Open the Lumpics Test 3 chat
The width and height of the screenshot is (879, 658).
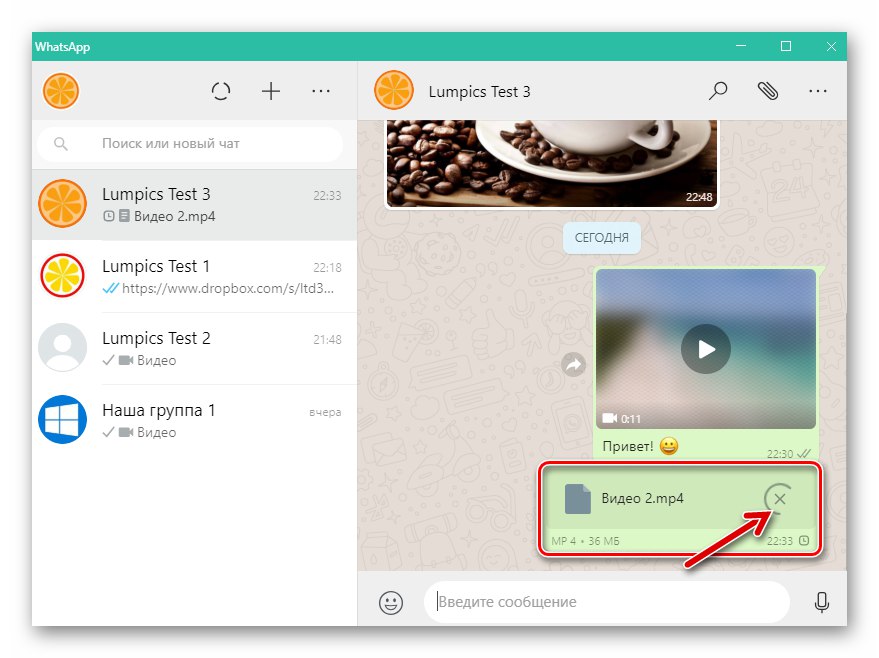coord(195,205)
